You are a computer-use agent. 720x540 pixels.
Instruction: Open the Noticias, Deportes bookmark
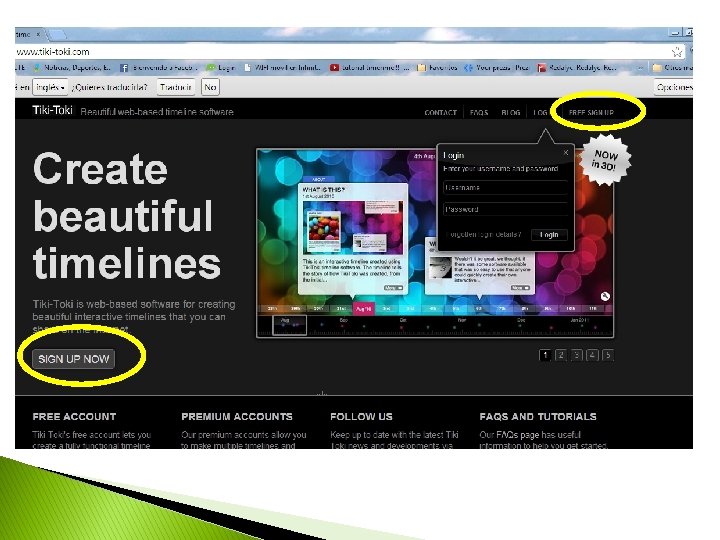point(72,68)
